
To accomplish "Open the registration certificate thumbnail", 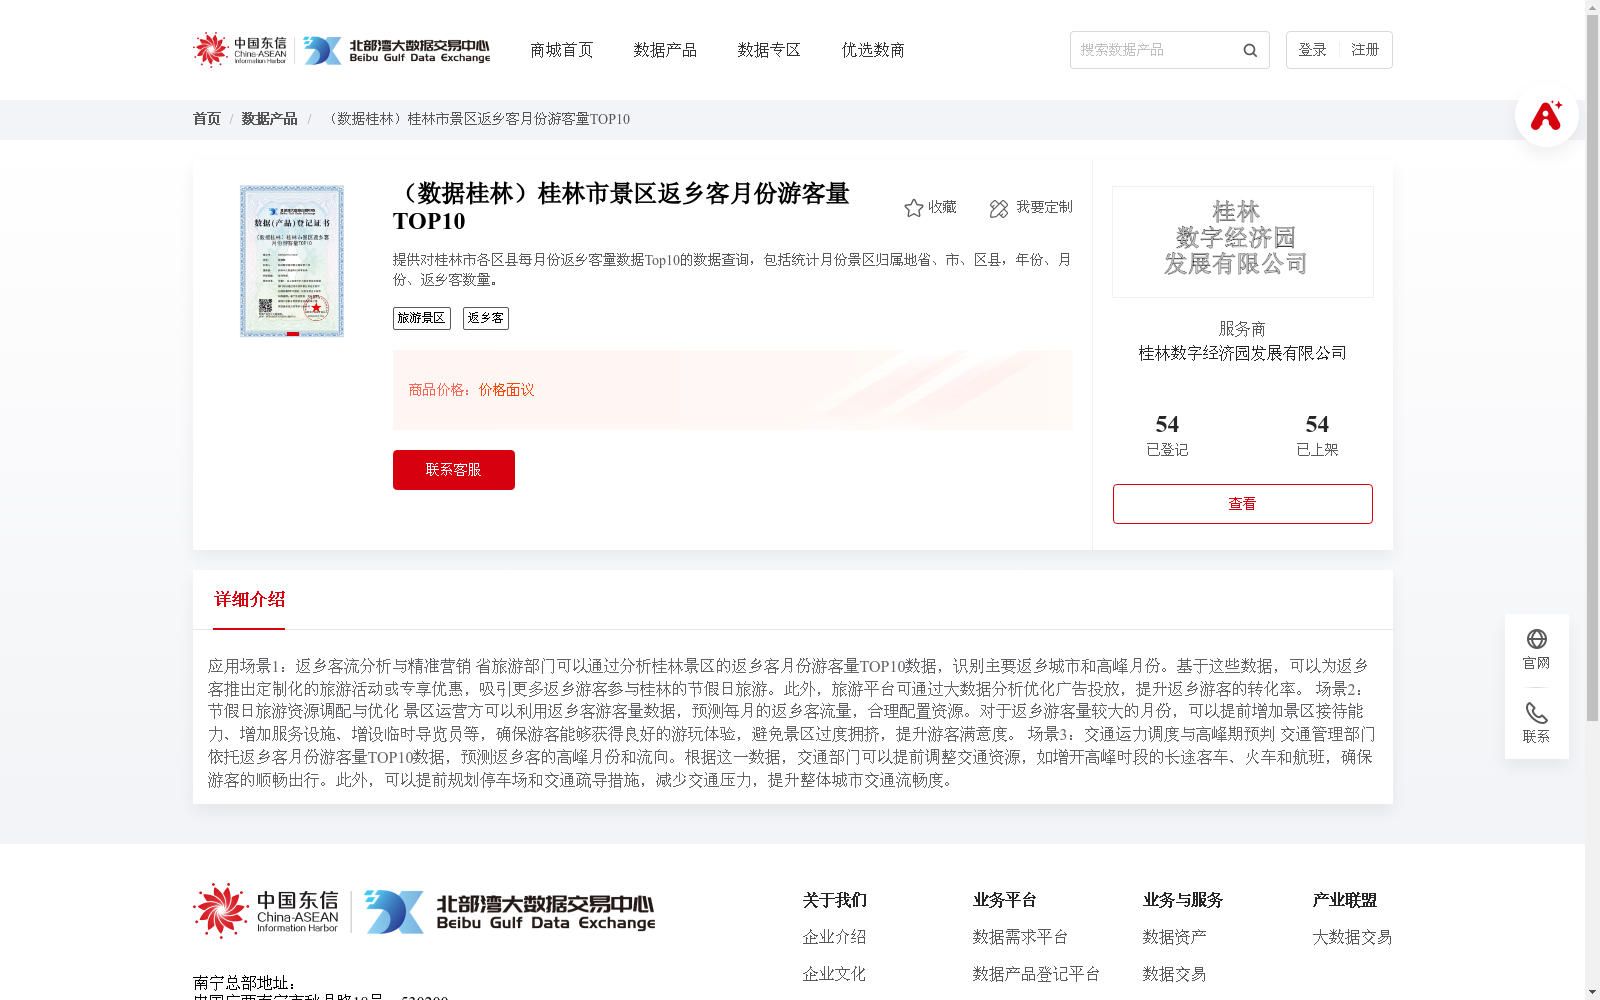I will click(x=292, y=261).
